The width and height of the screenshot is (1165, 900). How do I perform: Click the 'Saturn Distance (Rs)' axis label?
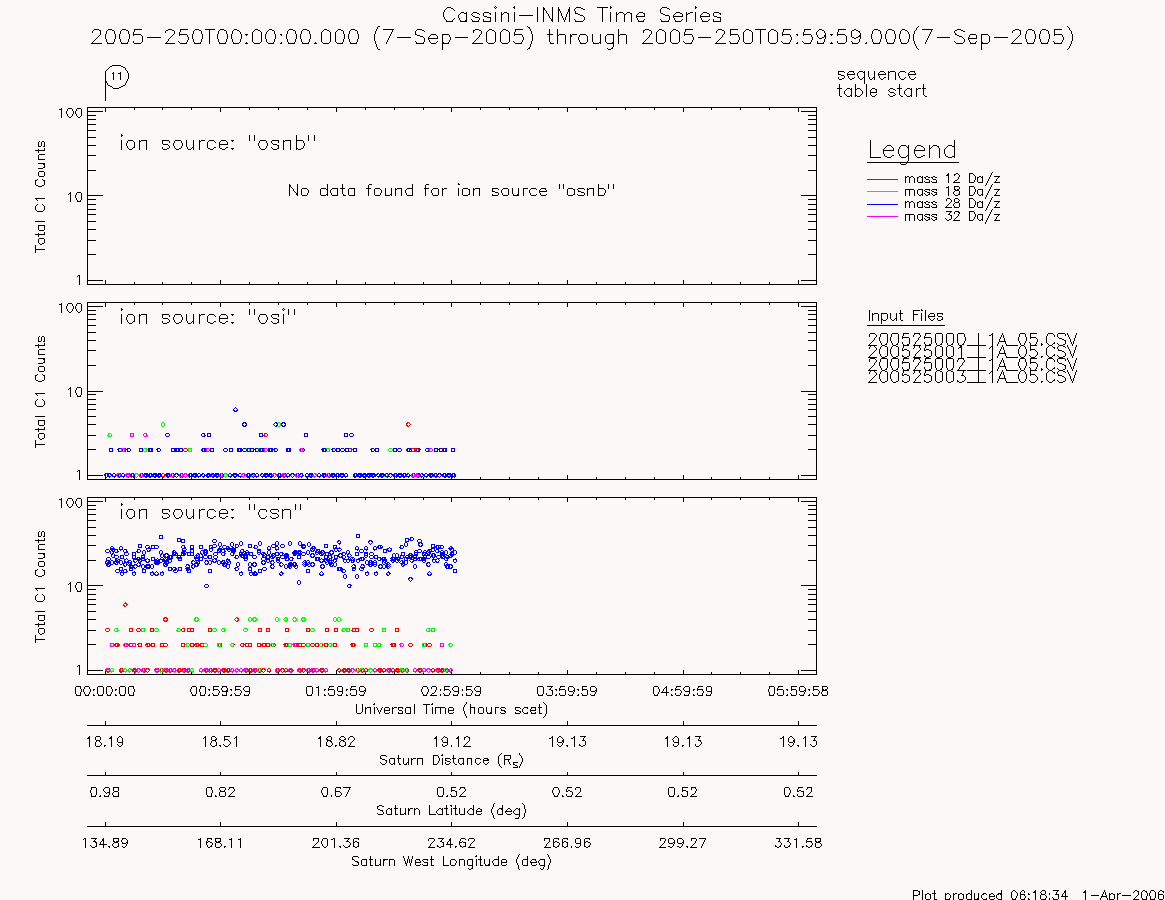tap(451, 760)
